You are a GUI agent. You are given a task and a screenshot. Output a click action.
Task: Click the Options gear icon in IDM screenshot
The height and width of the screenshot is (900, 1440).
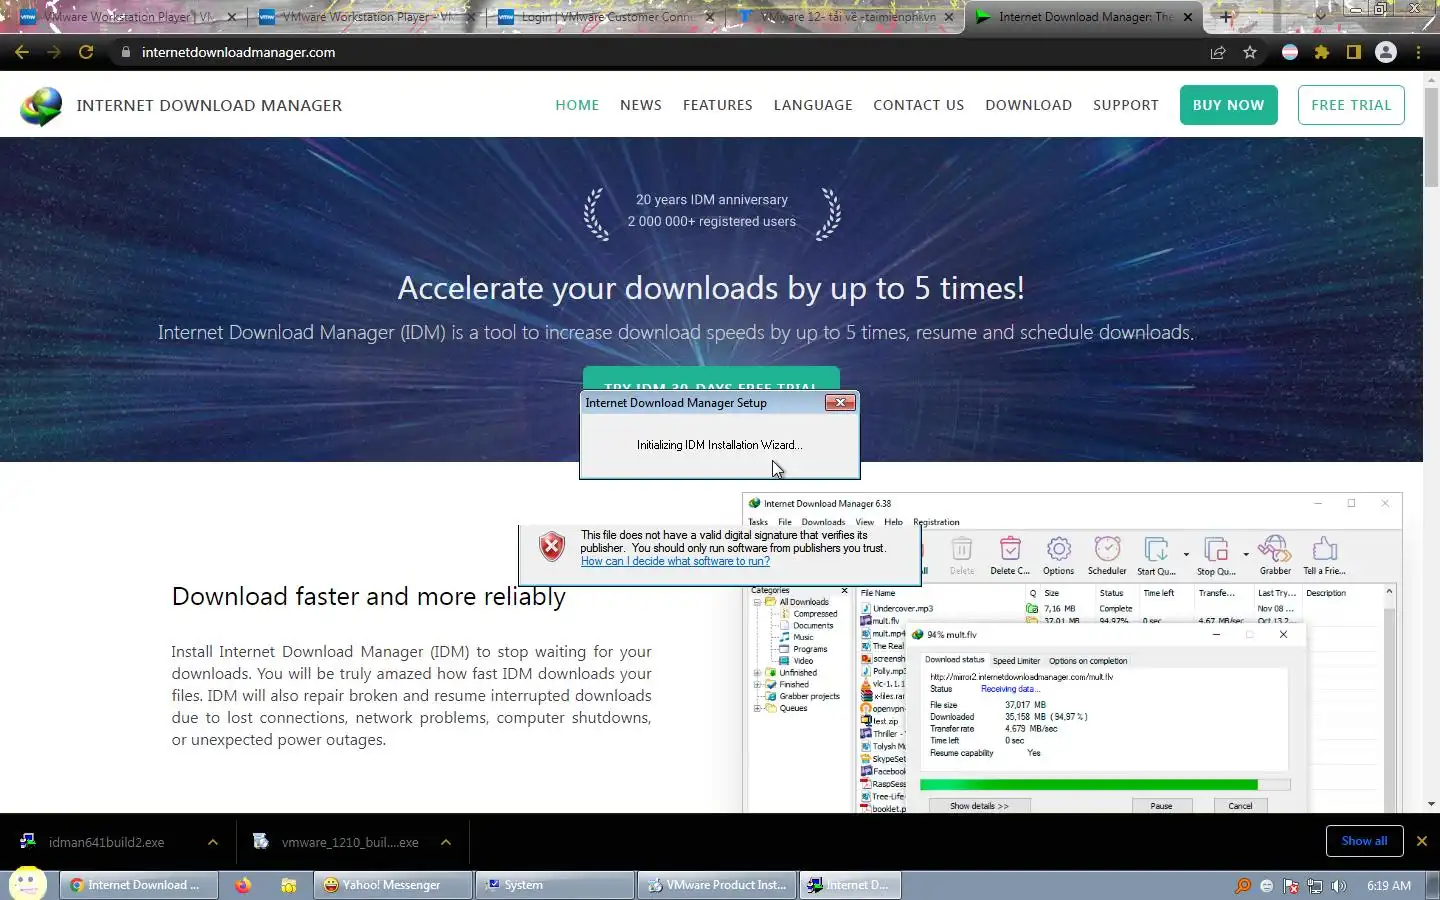point(1058,549)
